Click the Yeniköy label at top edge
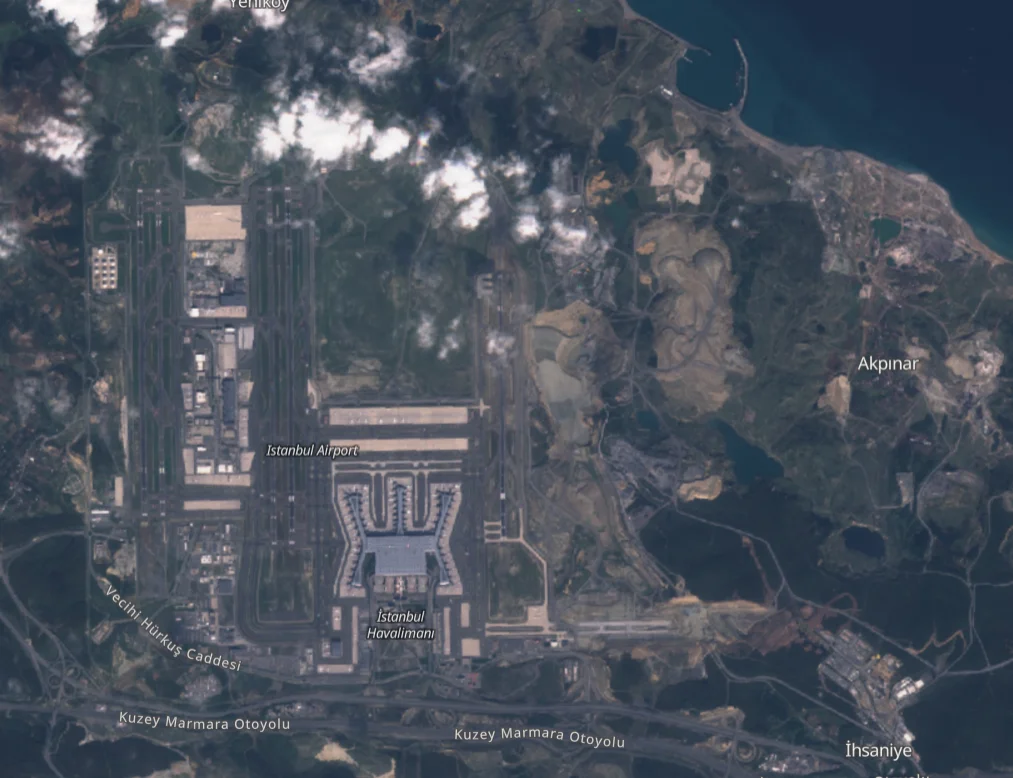1013x778 pixels. (258, 5)
